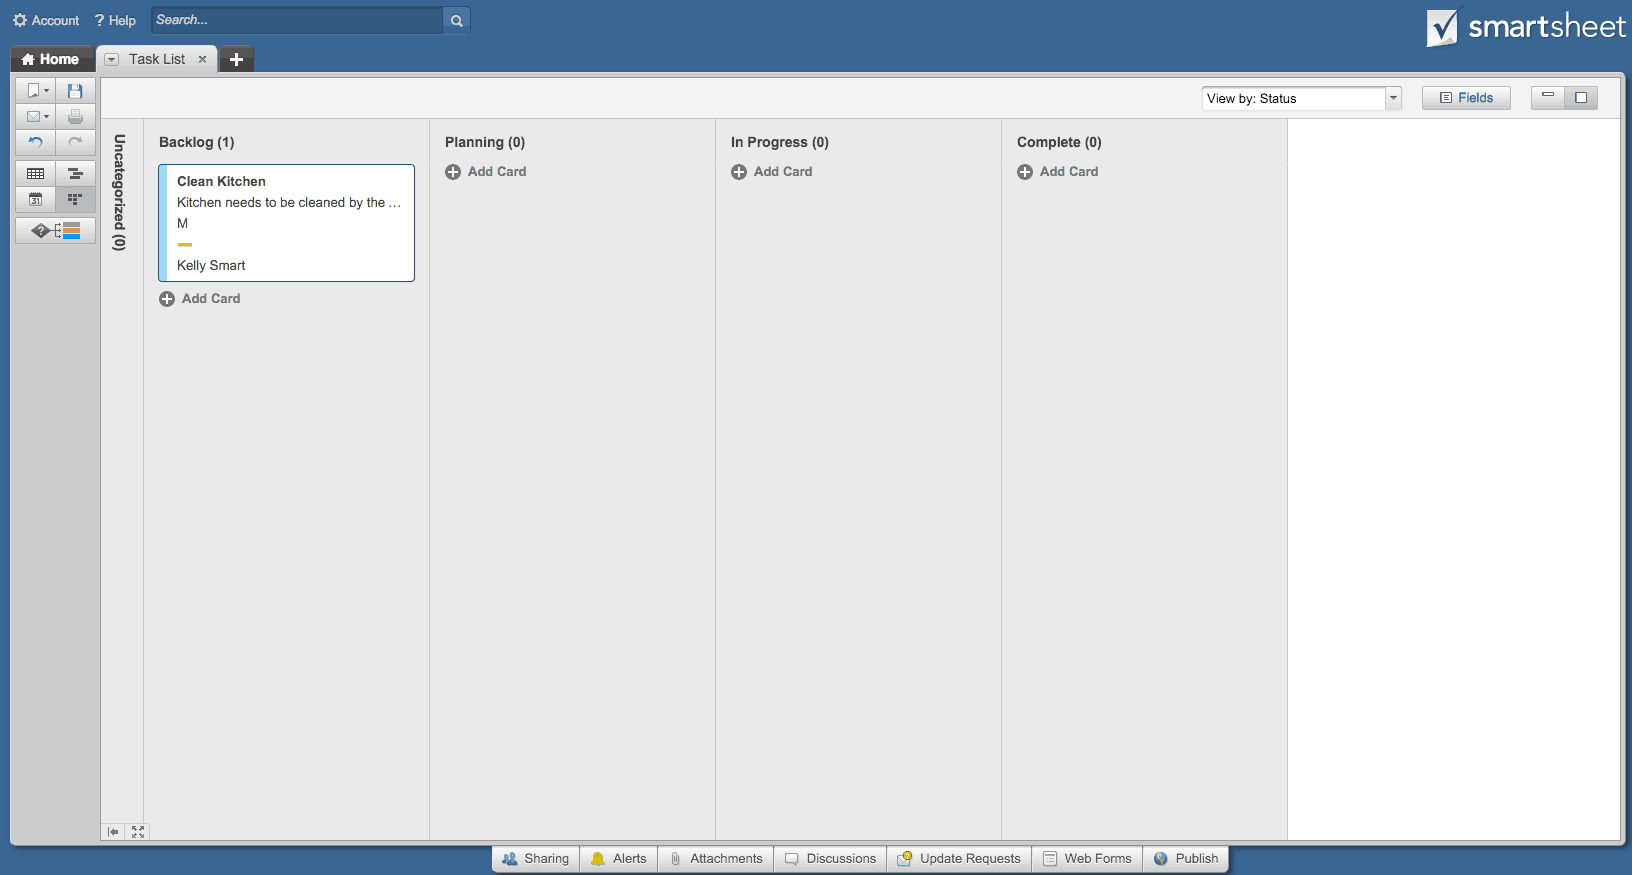Screen dimensions: 1632x875
Task: Click the Undo arrow icon
Action: click(35, 142)
